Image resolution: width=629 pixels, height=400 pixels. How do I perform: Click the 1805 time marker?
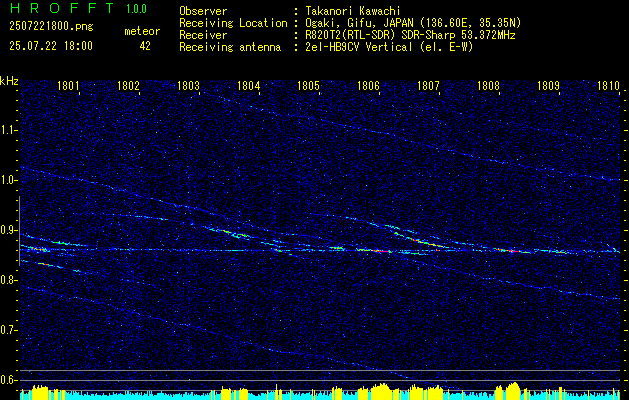(308, 85)
